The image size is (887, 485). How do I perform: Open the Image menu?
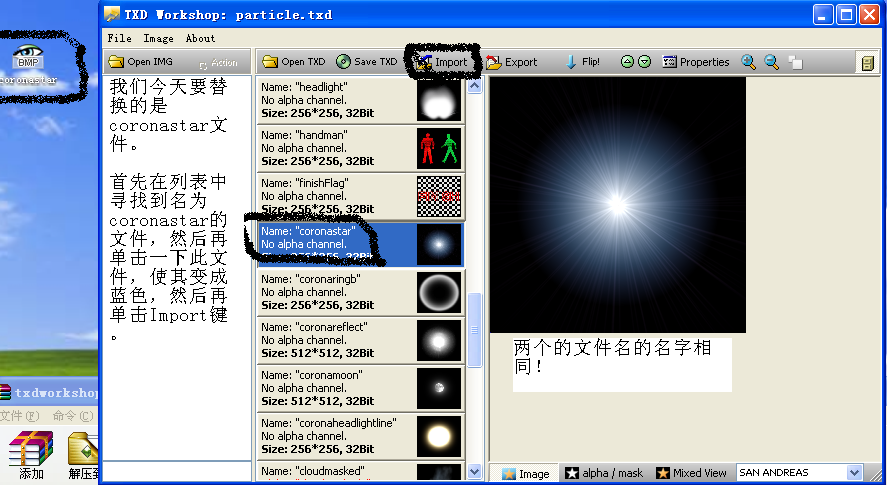click(x=158, y=38)
